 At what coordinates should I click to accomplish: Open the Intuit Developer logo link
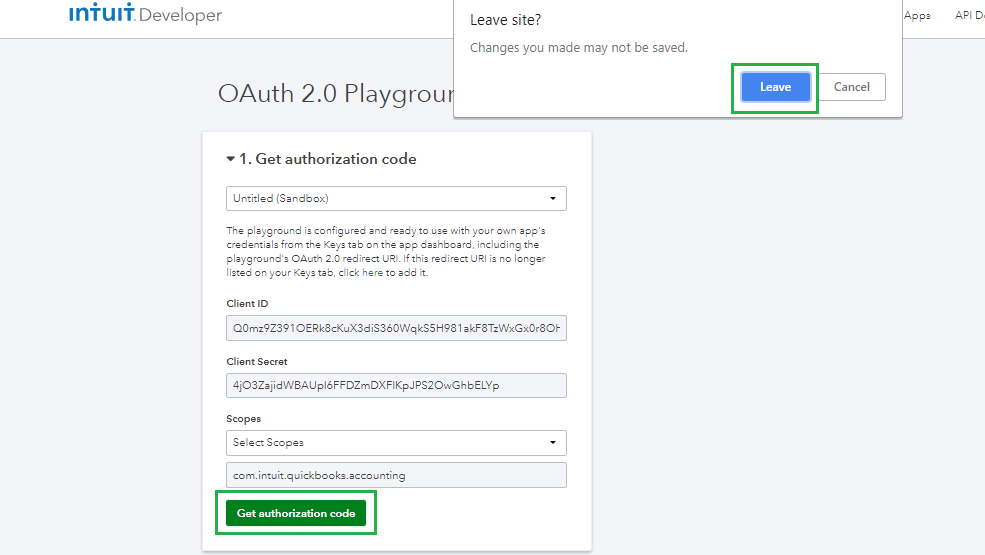[145, 13]
